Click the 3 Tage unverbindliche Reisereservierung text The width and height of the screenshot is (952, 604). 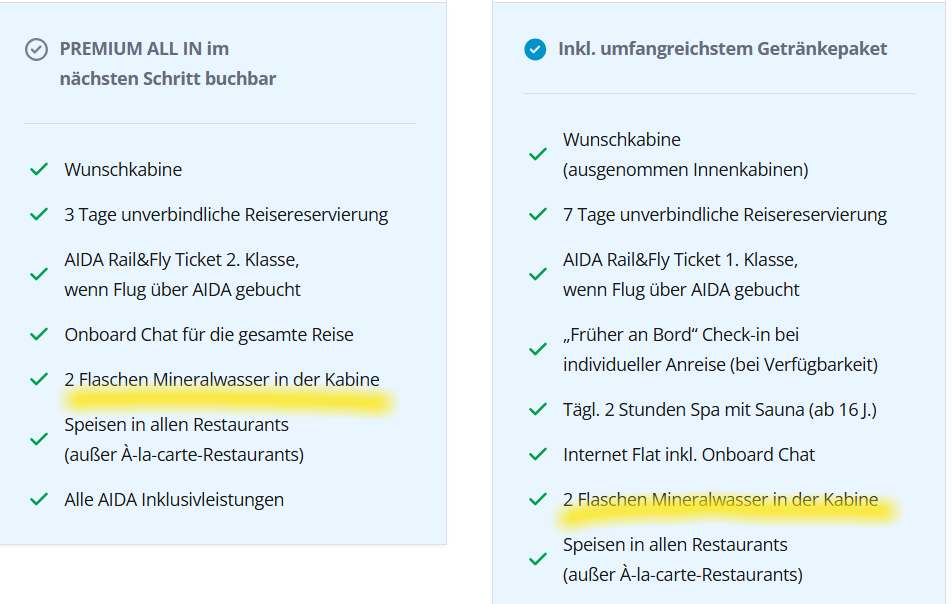click(x=226, y=215)
